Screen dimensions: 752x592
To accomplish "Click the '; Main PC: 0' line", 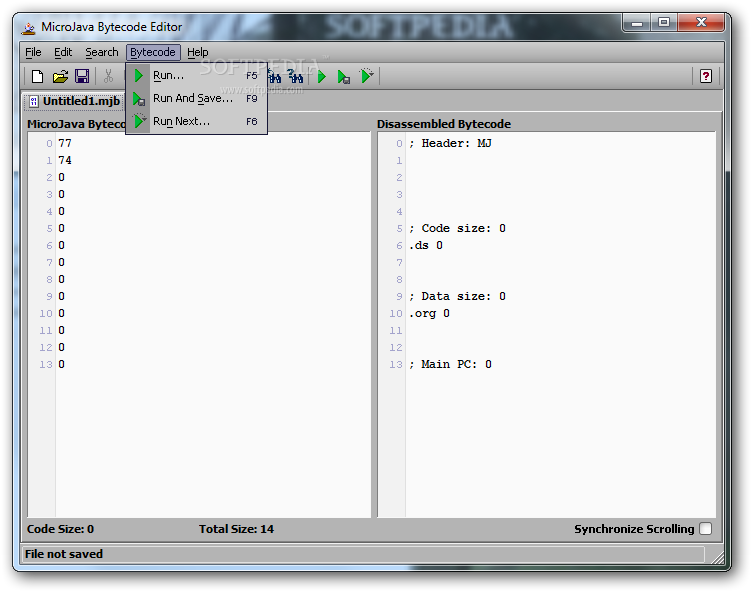I will pos(450,365).
